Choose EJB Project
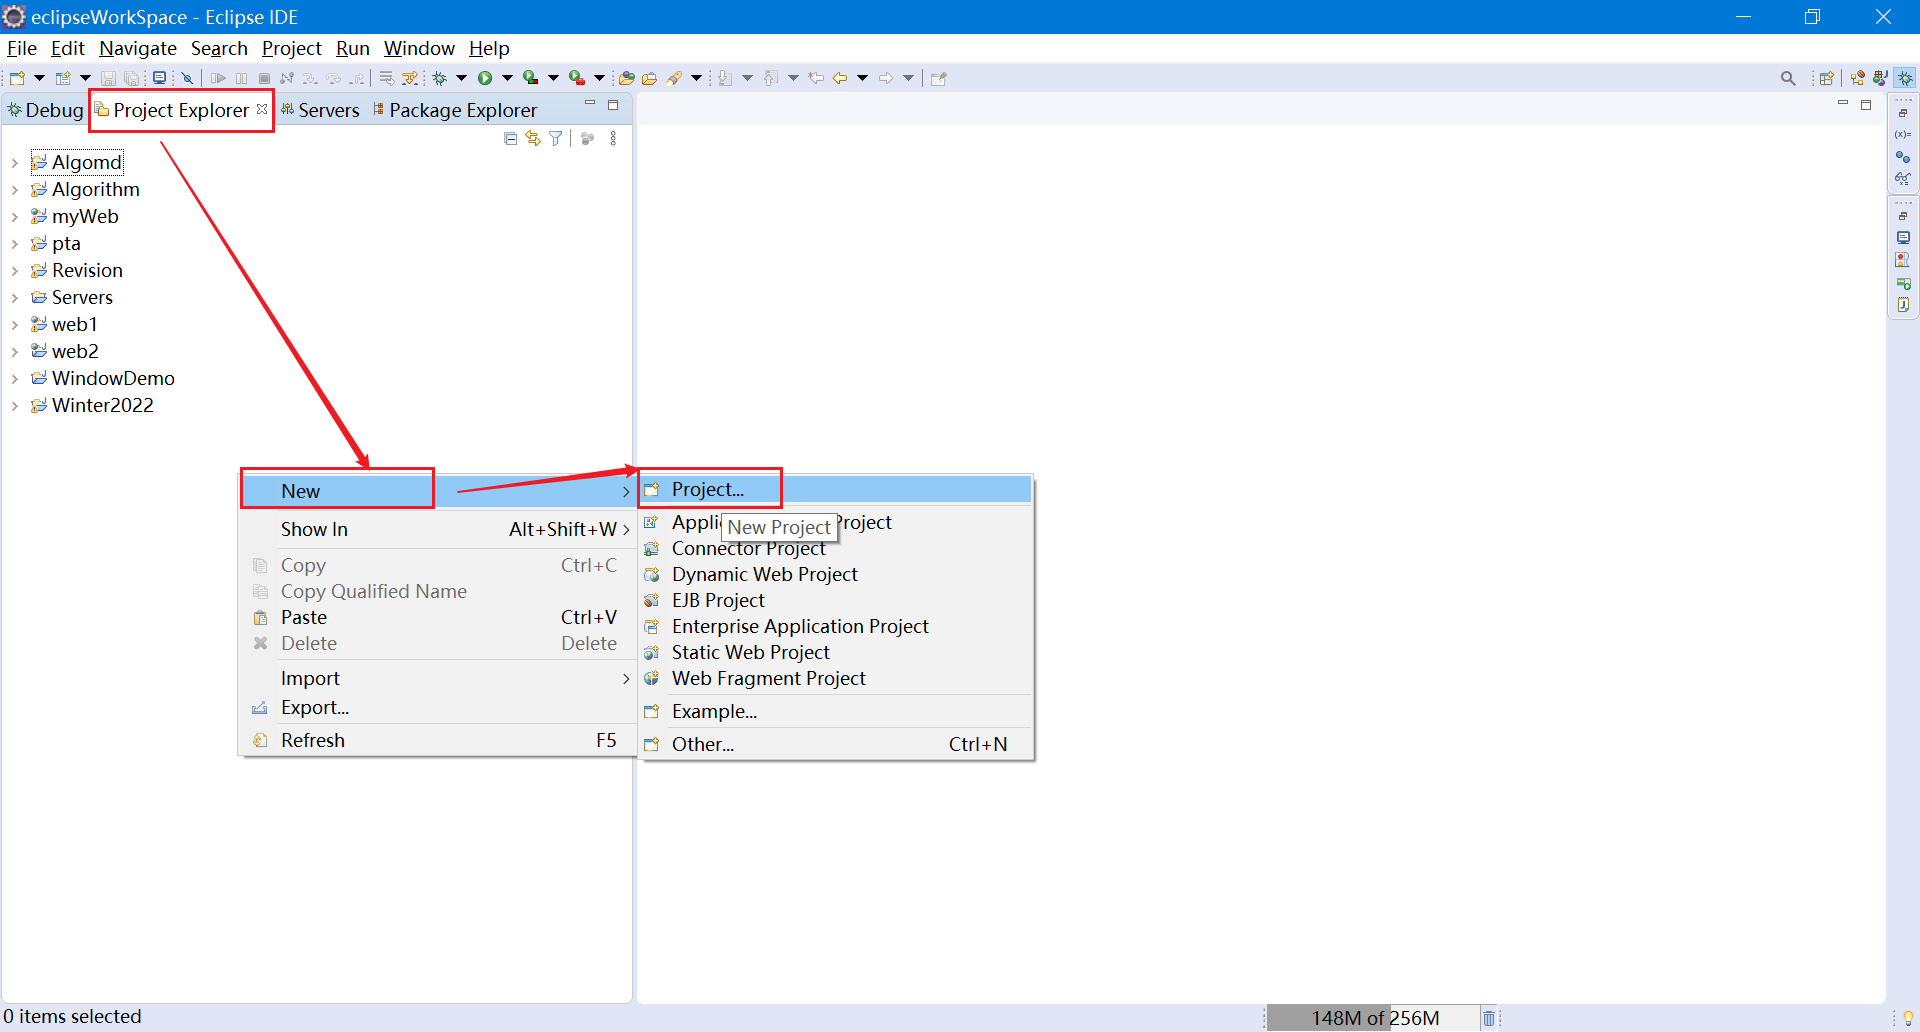Screen dimensions: 1920x1032 pyautogui.click(x=836, y=600)
